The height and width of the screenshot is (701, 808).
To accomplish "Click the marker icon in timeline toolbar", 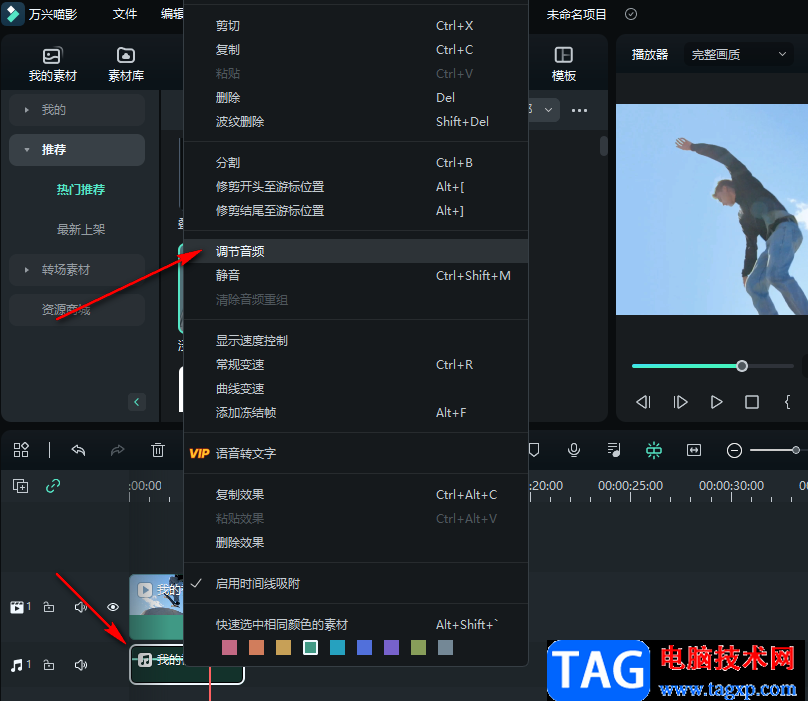I will 534,450.
